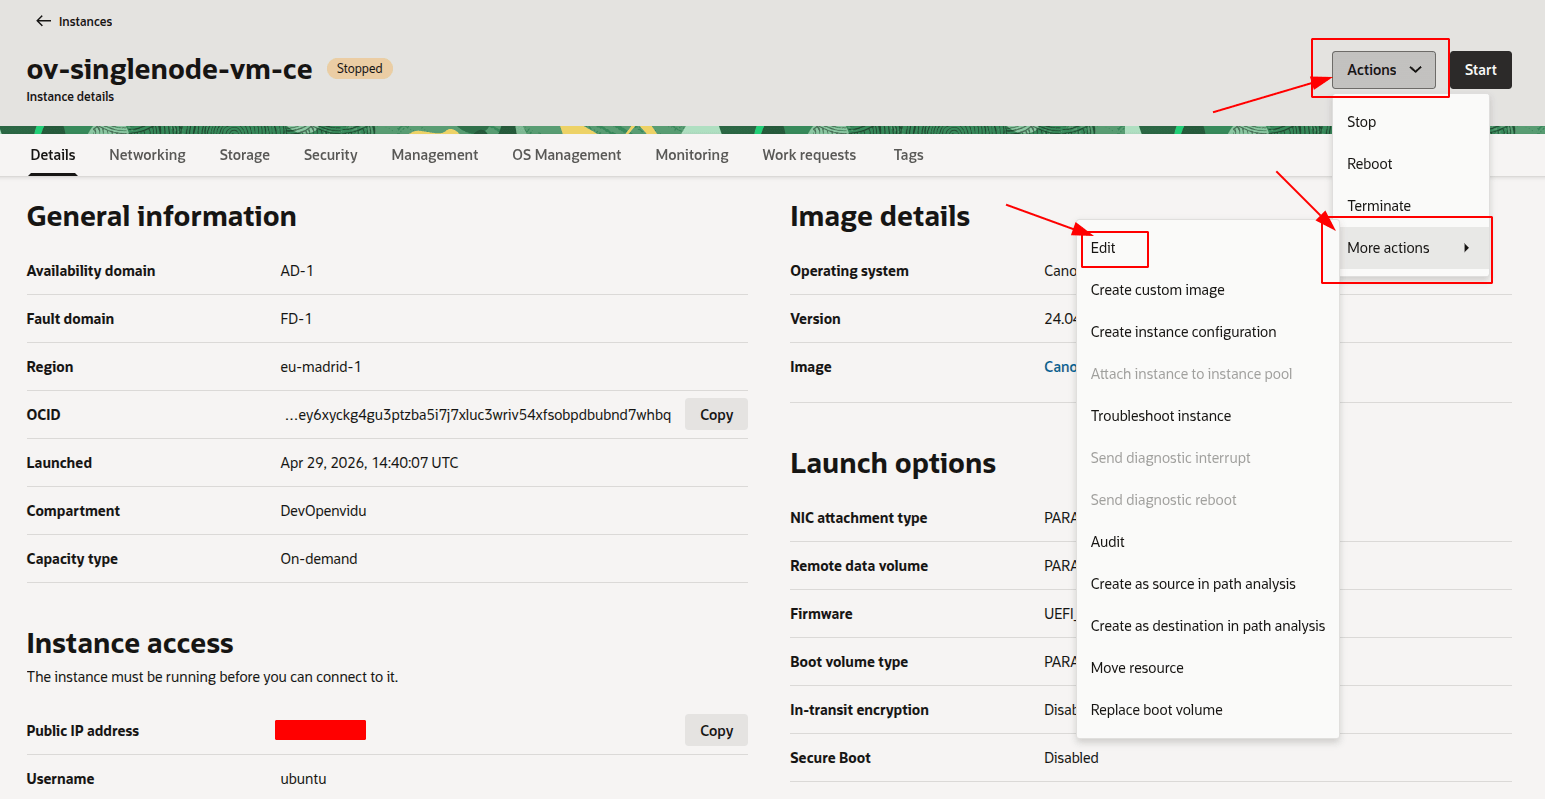The image size is (1545, 799).
Task: Click the General information heading
Action: [x=161, y=216]
